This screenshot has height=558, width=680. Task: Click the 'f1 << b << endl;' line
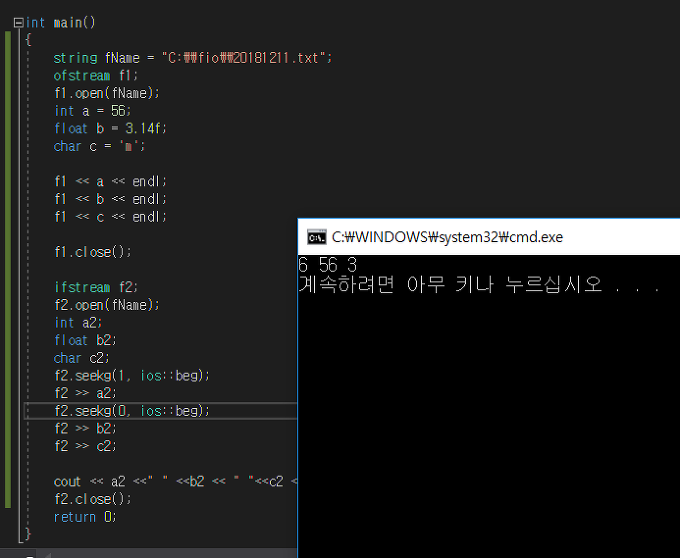(111, 199)
